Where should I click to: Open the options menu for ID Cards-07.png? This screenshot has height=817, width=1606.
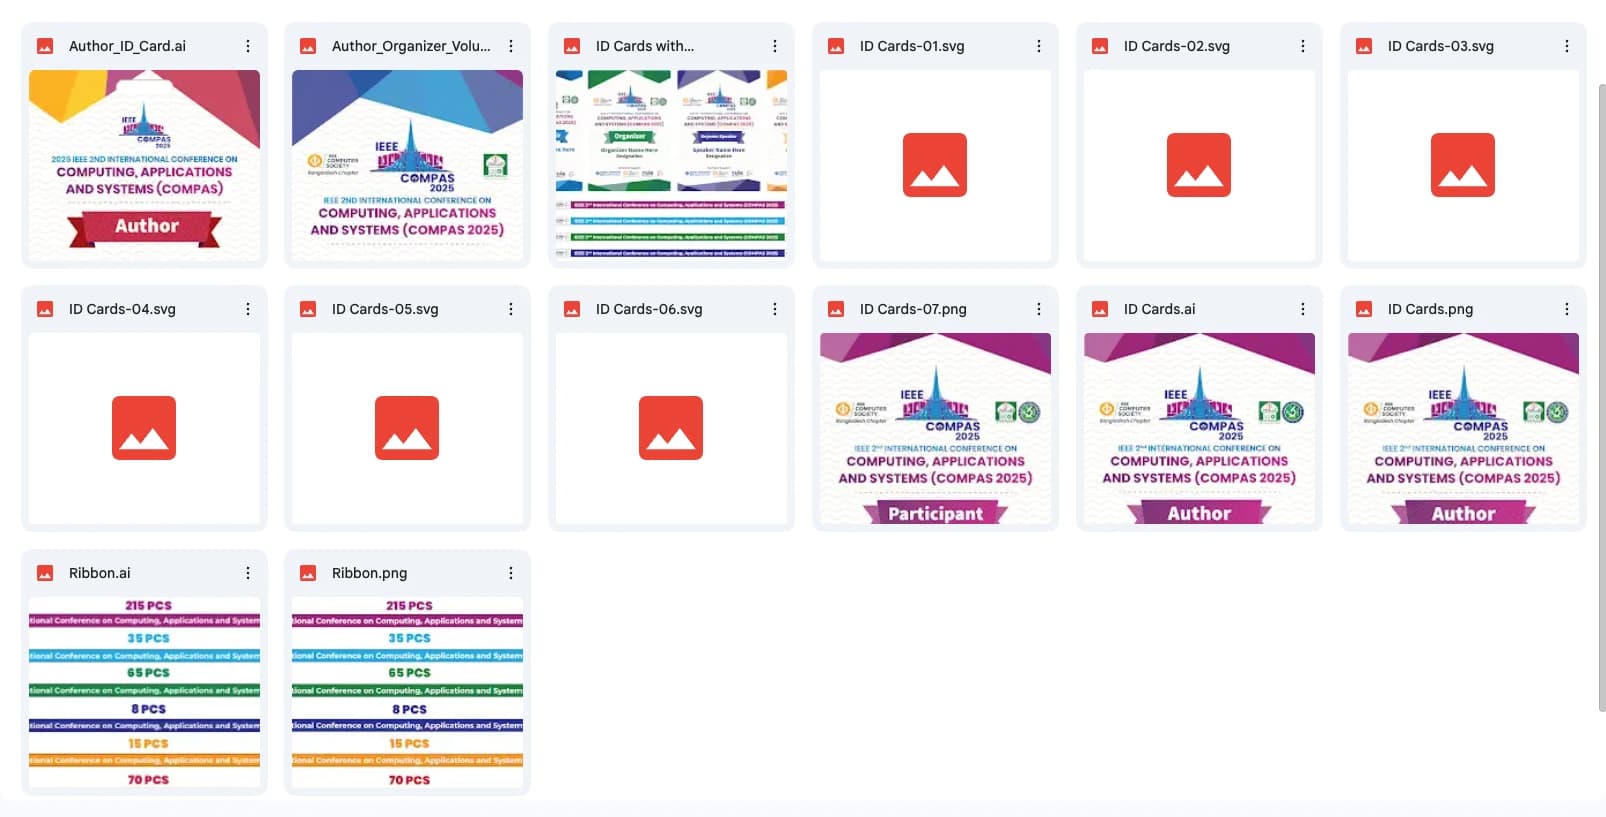click(x=1039, y=309)
